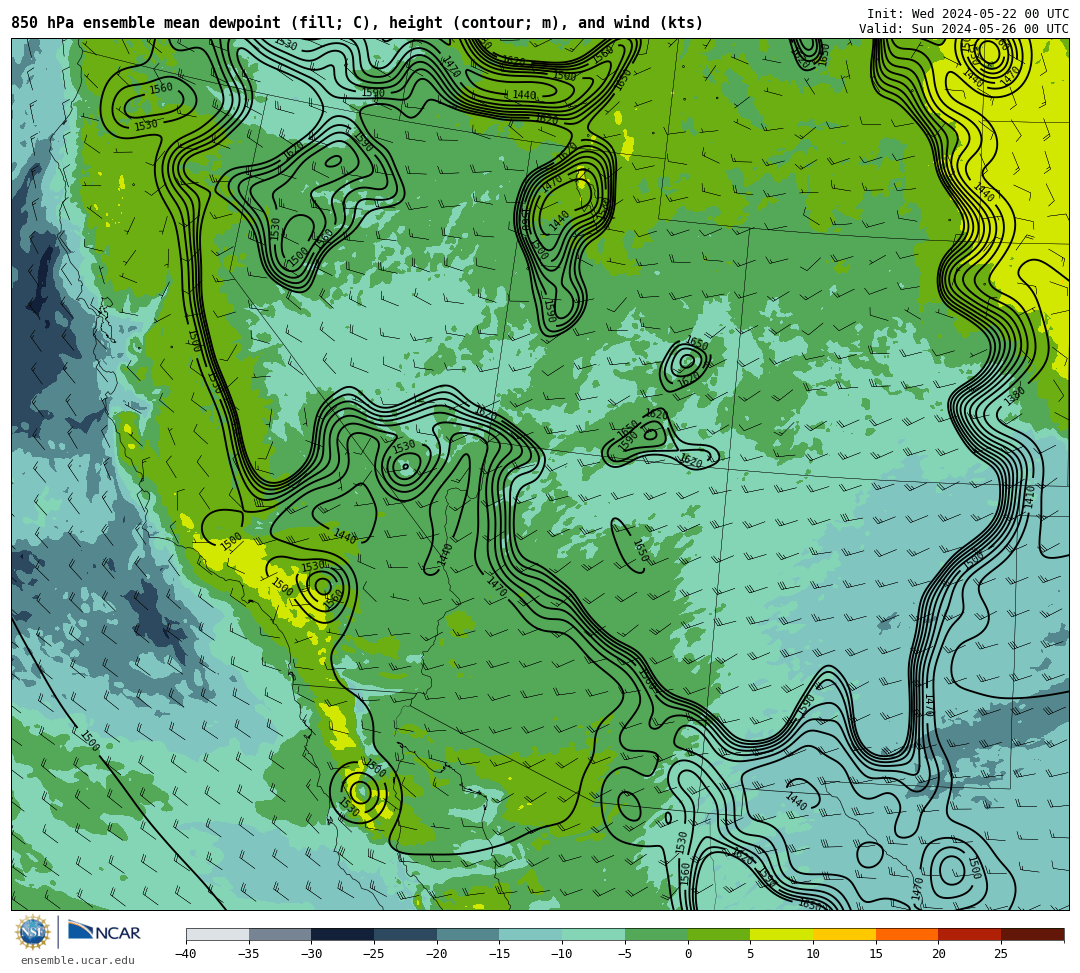Select the slate gray -35 to -30 colorbar segment
Image resolution: width=1080 pixels, height=973 pixels.
pyautogui.click(x=280, y=934)
